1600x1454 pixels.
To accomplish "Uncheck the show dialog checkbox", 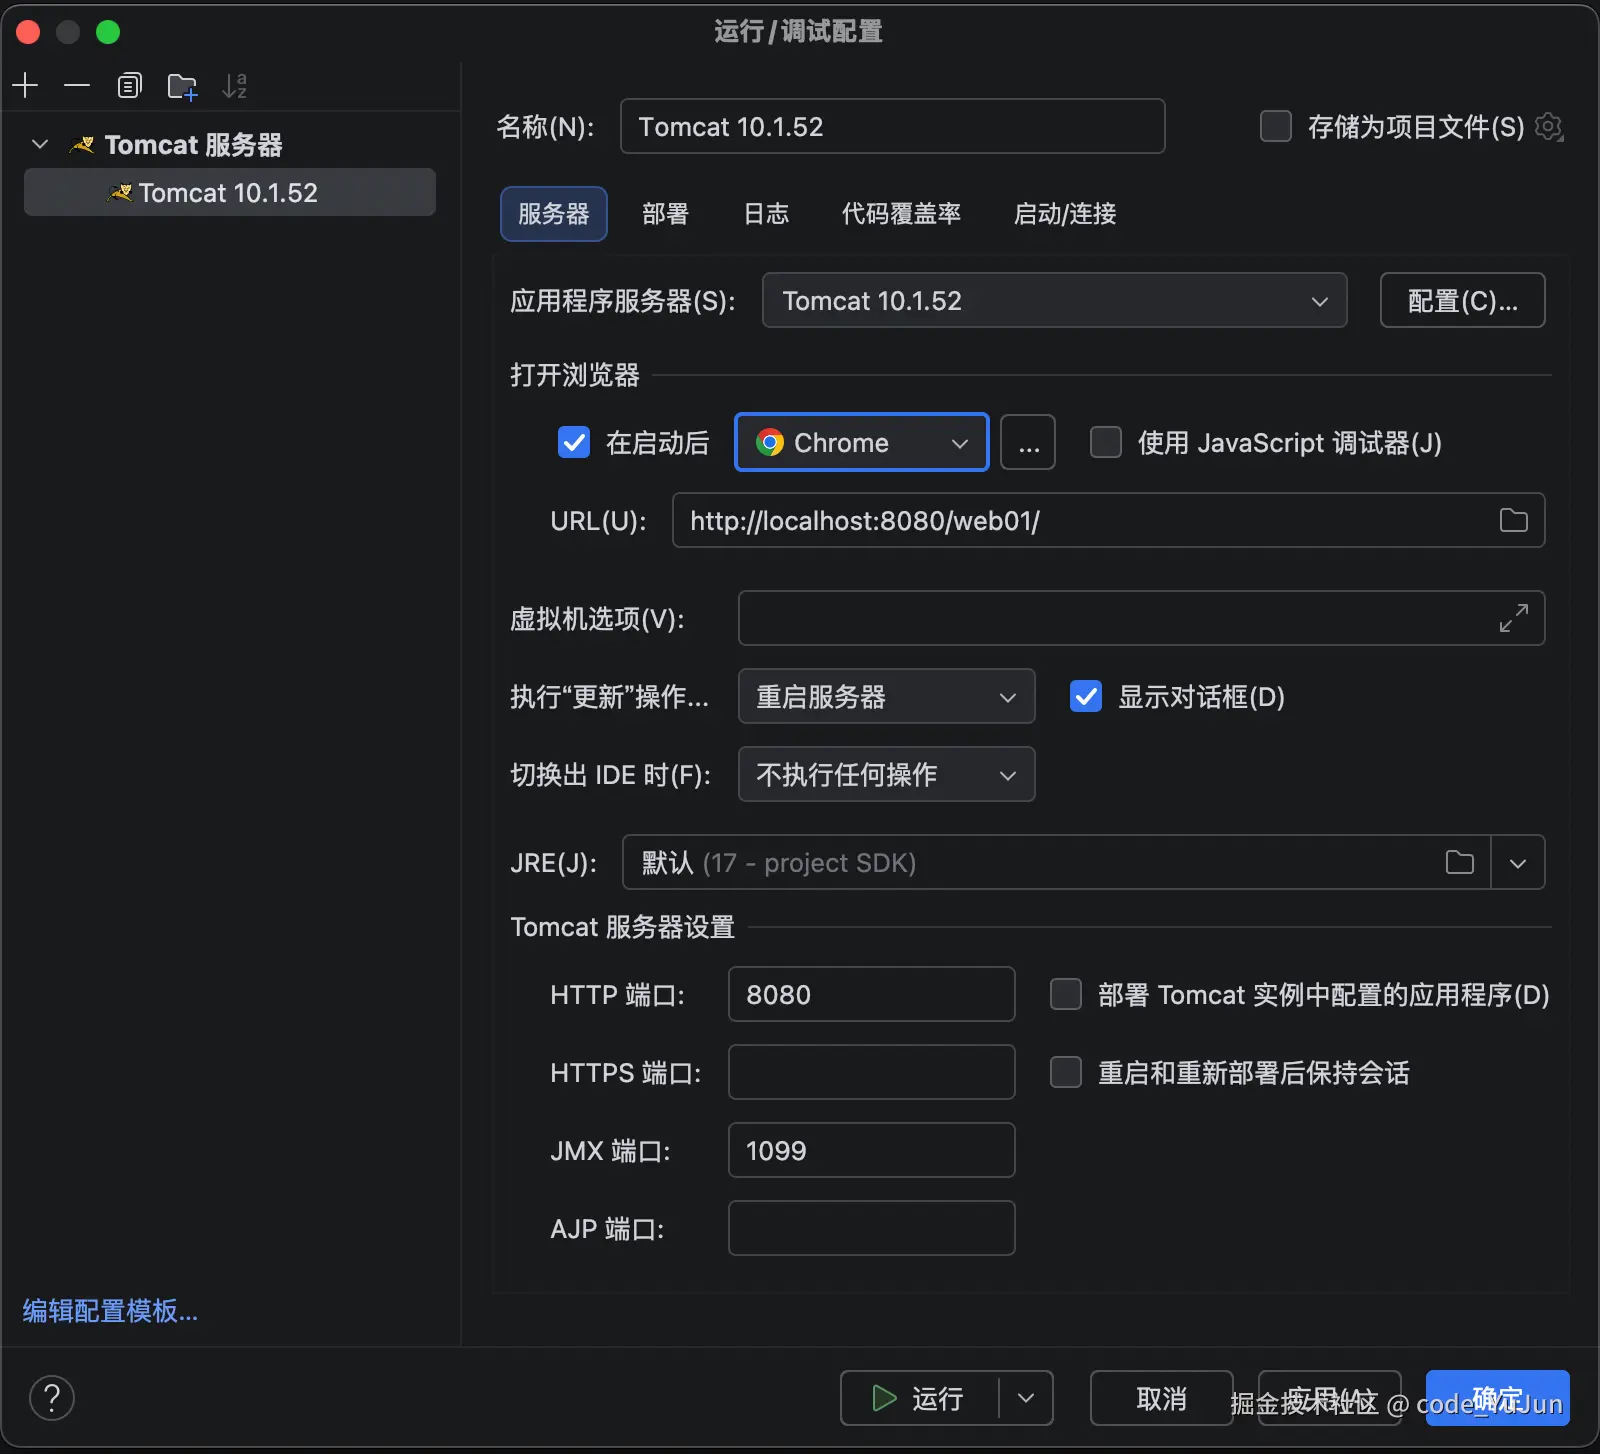I will point(1086,696).
